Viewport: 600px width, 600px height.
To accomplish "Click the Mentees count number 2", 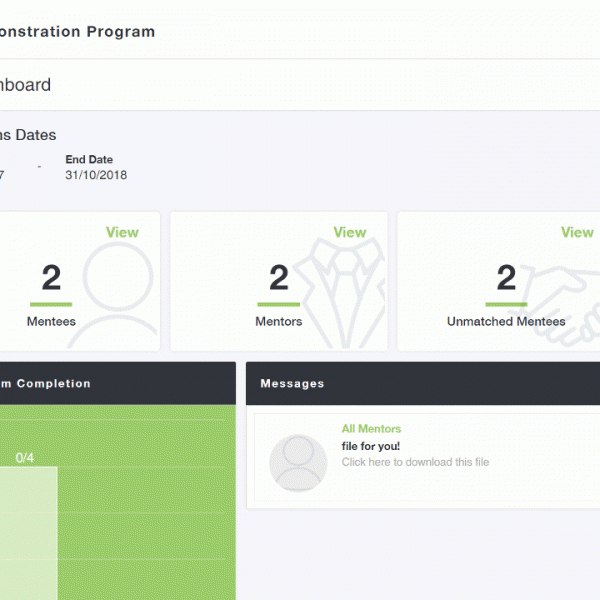I will [x=51, y=278].
